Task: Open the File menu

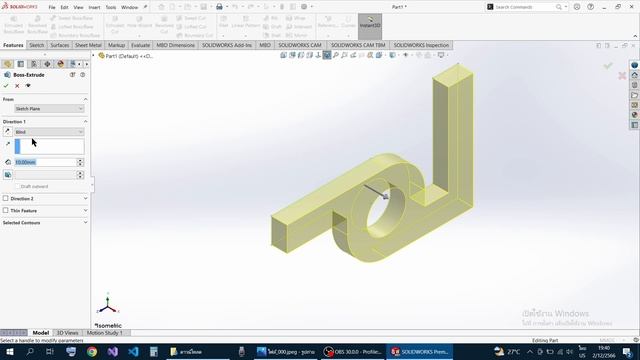Action: [52, 7]
